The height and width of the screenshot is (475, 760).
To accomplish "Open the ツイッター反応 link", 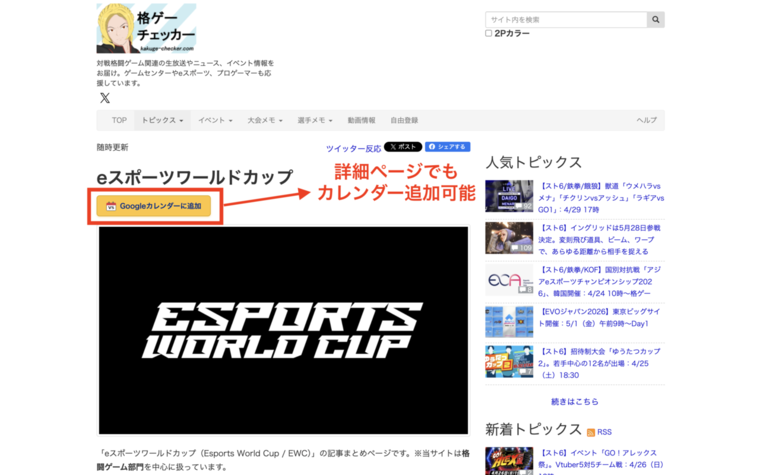I will click(353, 148).
